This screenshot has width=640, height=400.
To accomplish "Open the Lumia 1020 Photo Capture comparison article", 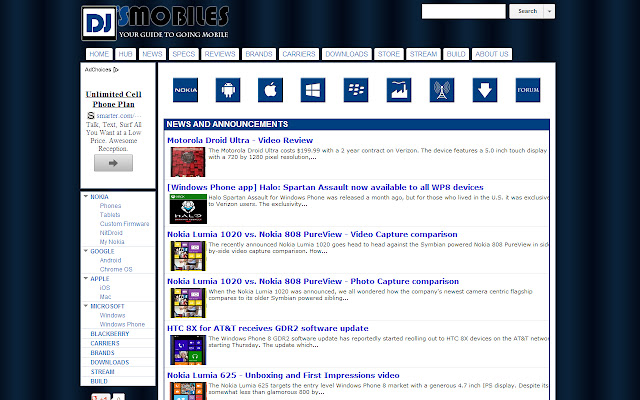I will coord(313,281).
